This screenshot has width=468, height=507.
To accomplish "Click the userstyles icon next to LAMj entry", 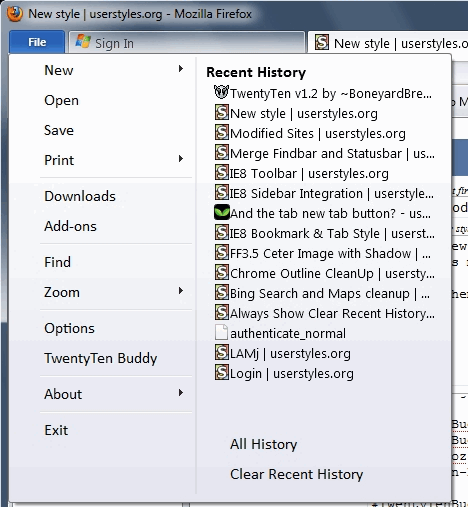I will click(221, 352).
